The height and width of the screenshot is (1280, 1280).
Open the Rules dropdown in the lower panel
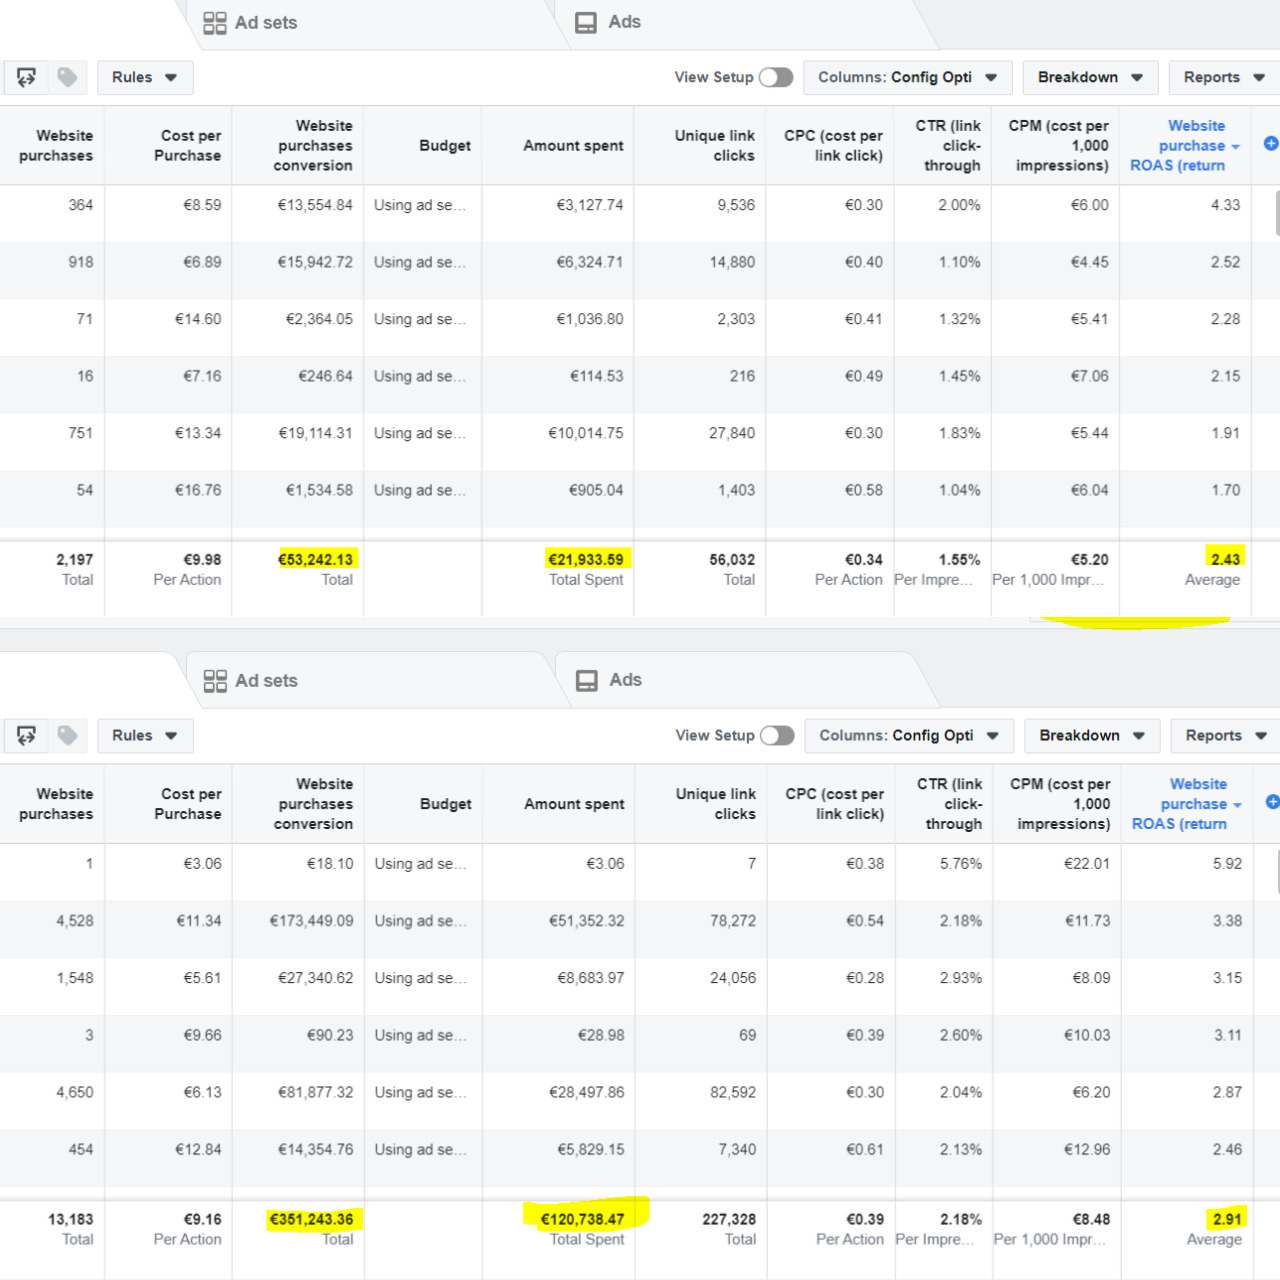145,735
